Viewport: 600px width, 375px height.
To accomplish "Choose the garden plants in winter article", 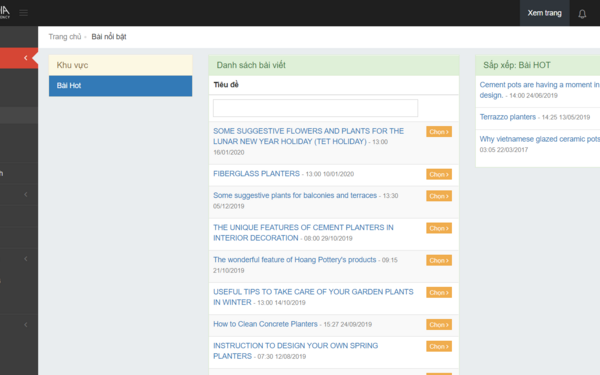I will (439, 292).
